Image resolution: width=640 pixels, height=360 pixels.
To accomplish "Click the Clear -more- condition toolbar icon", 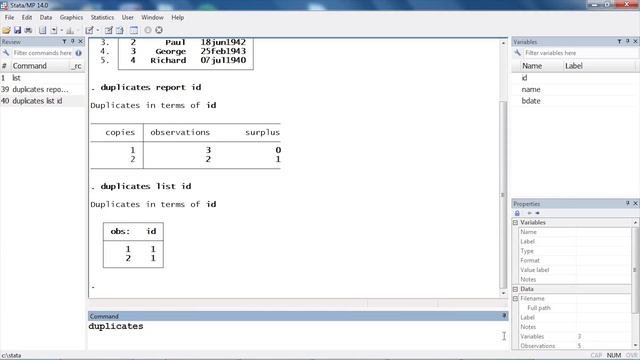I will click(x=148, y=30).
